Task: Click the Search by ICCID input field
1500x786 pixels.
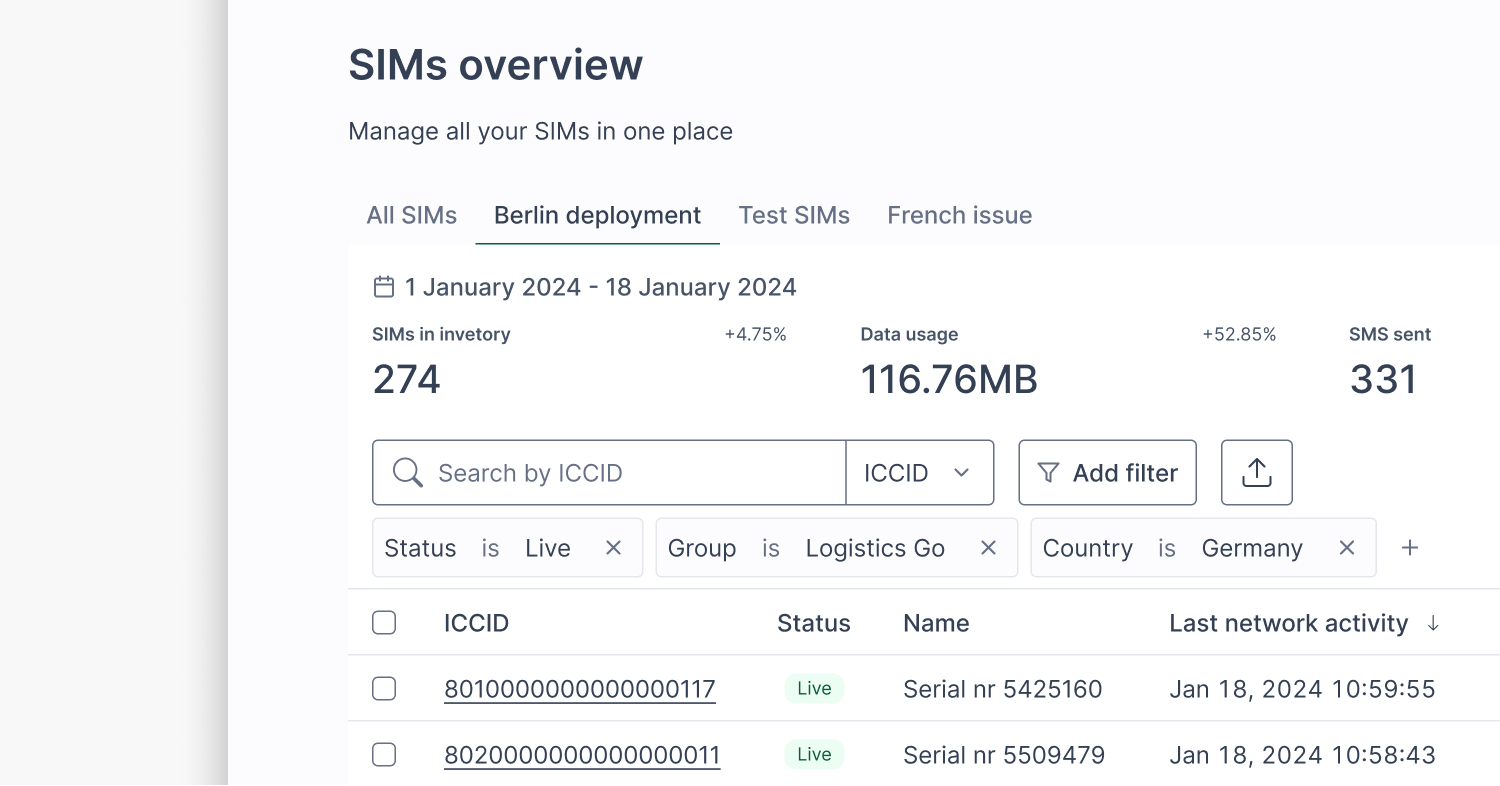Action: coord(630,473)
